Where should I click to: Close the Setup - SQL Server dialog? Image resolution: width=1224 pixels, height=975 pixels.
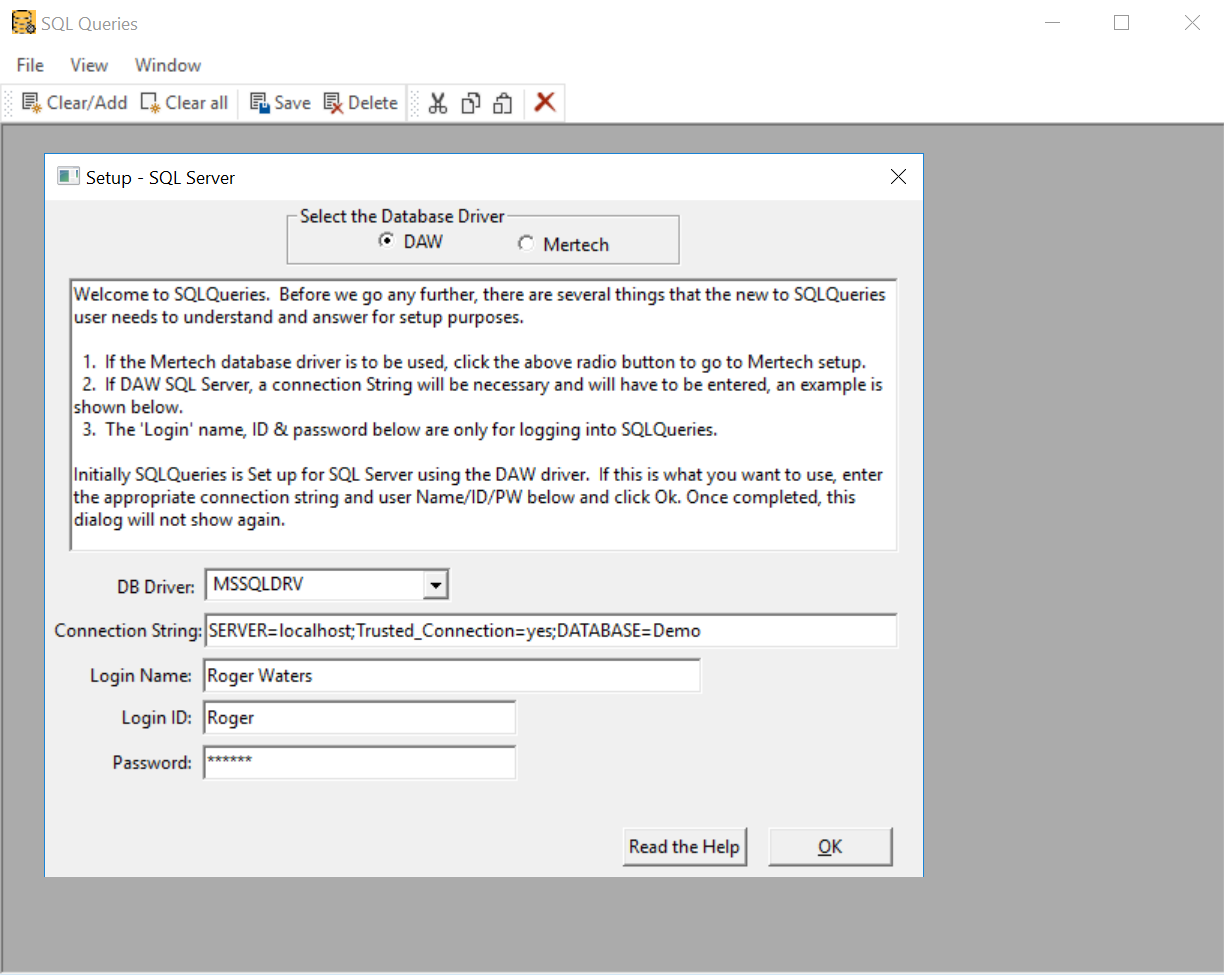click(898, 177)
